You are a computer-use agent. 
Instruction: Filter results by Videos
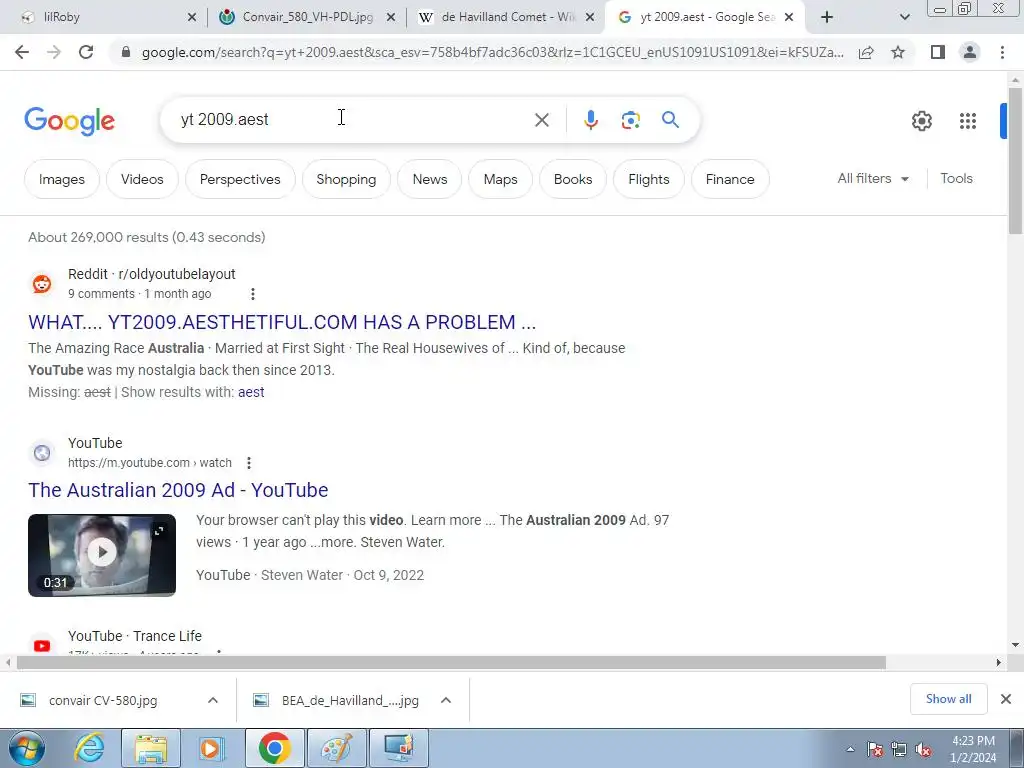[142, 179]
